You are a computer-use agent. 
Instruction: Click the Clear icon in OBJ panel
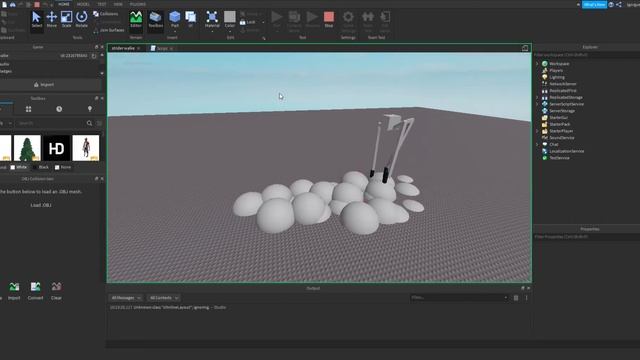pyautogui.click(x=56, y=287)
